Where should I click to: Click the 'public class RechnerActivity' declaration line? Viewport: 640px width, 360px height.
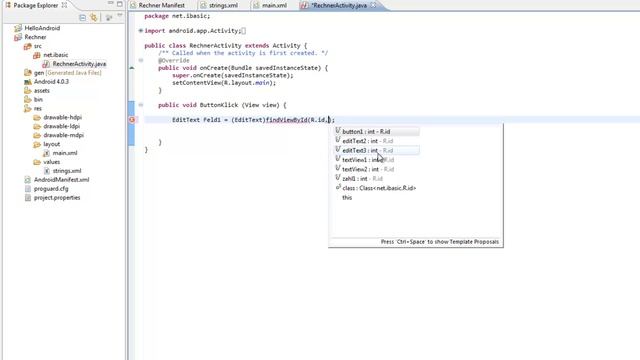226,46
